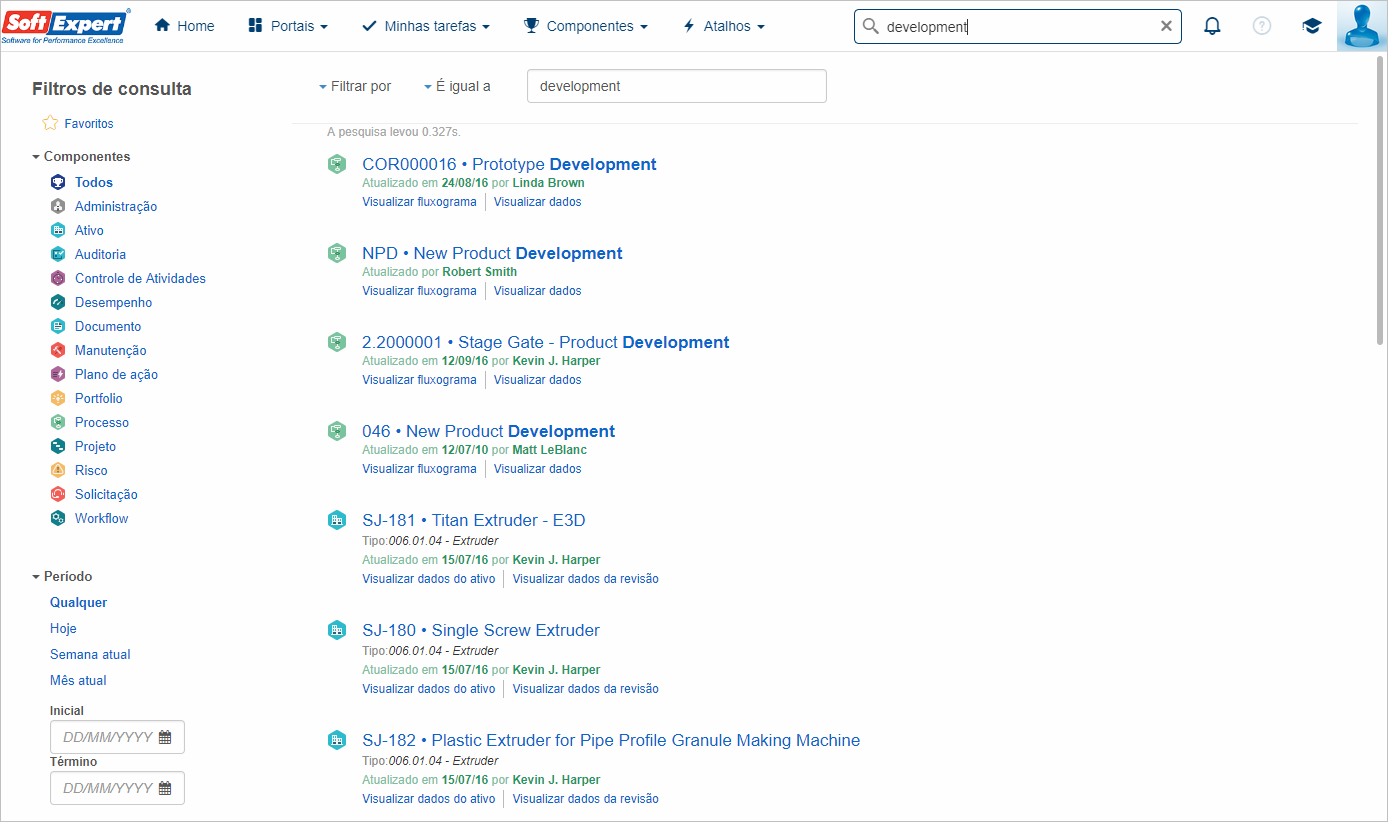Select Semana atual period filter
This screenshot has height=822, width=1388.
click(90, 654)
